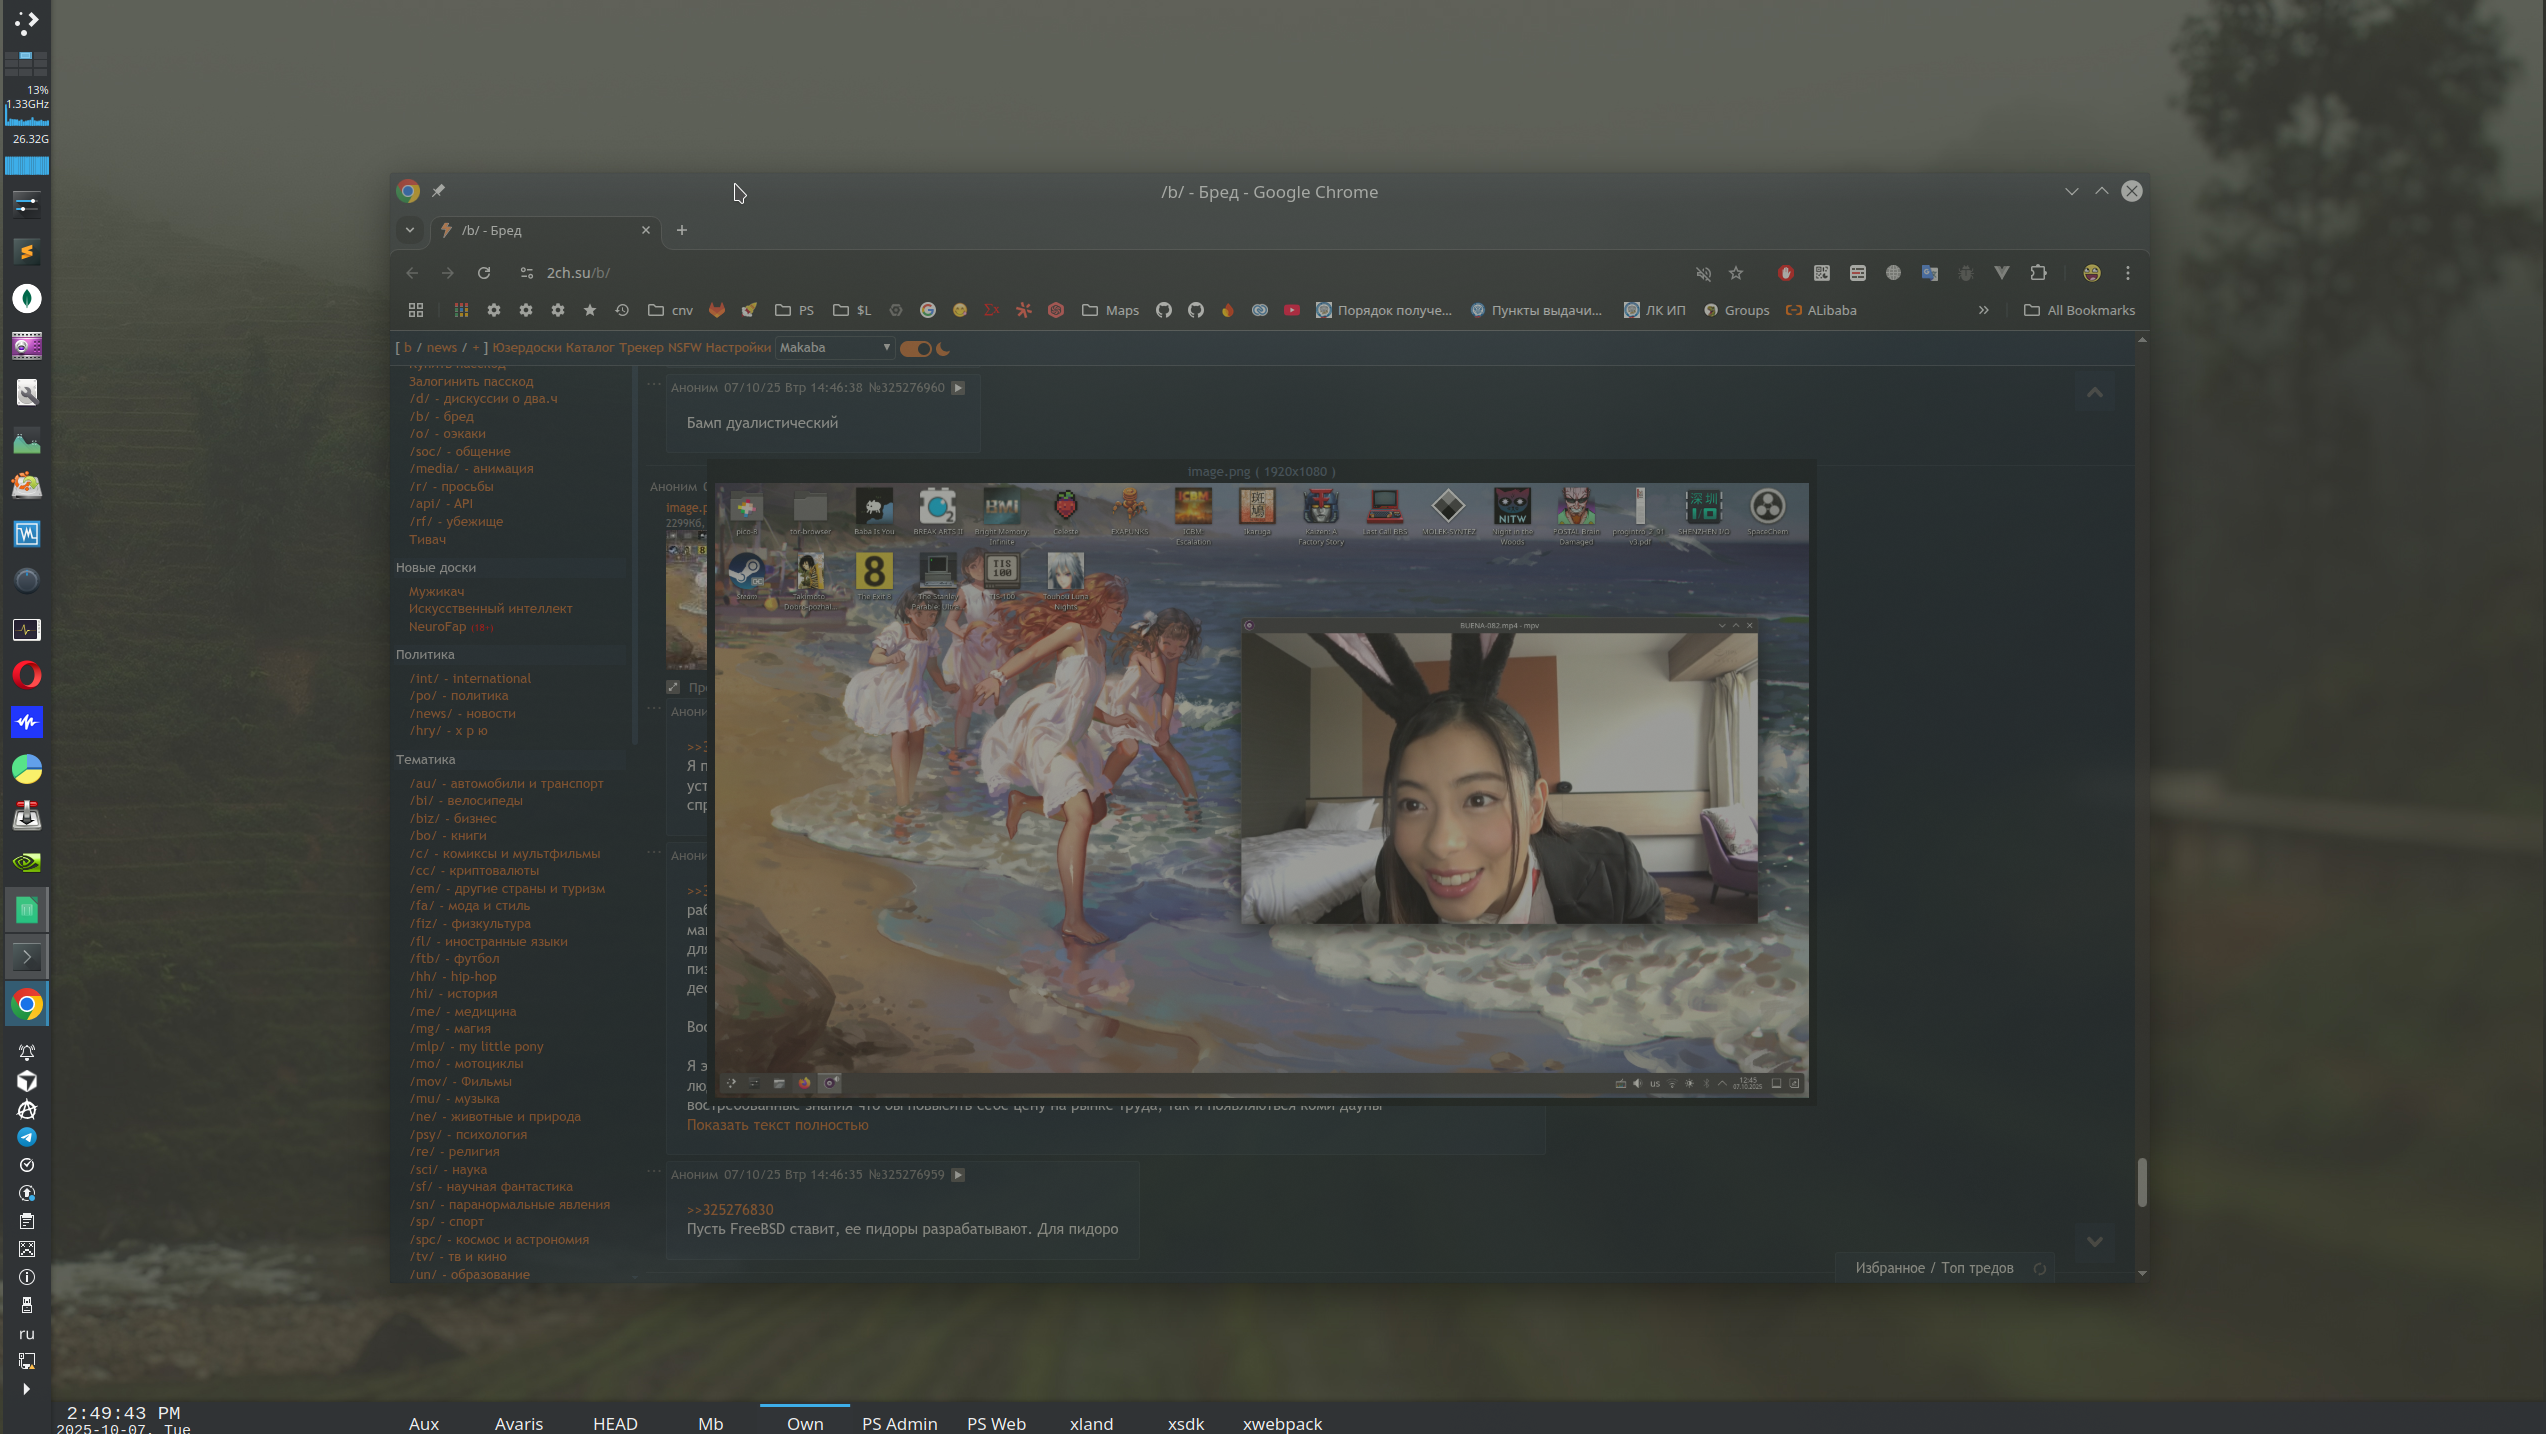Viewport: 2546px width, 1434px height.
Task: Toggle the dark theme switch
Action: (915, 349)
